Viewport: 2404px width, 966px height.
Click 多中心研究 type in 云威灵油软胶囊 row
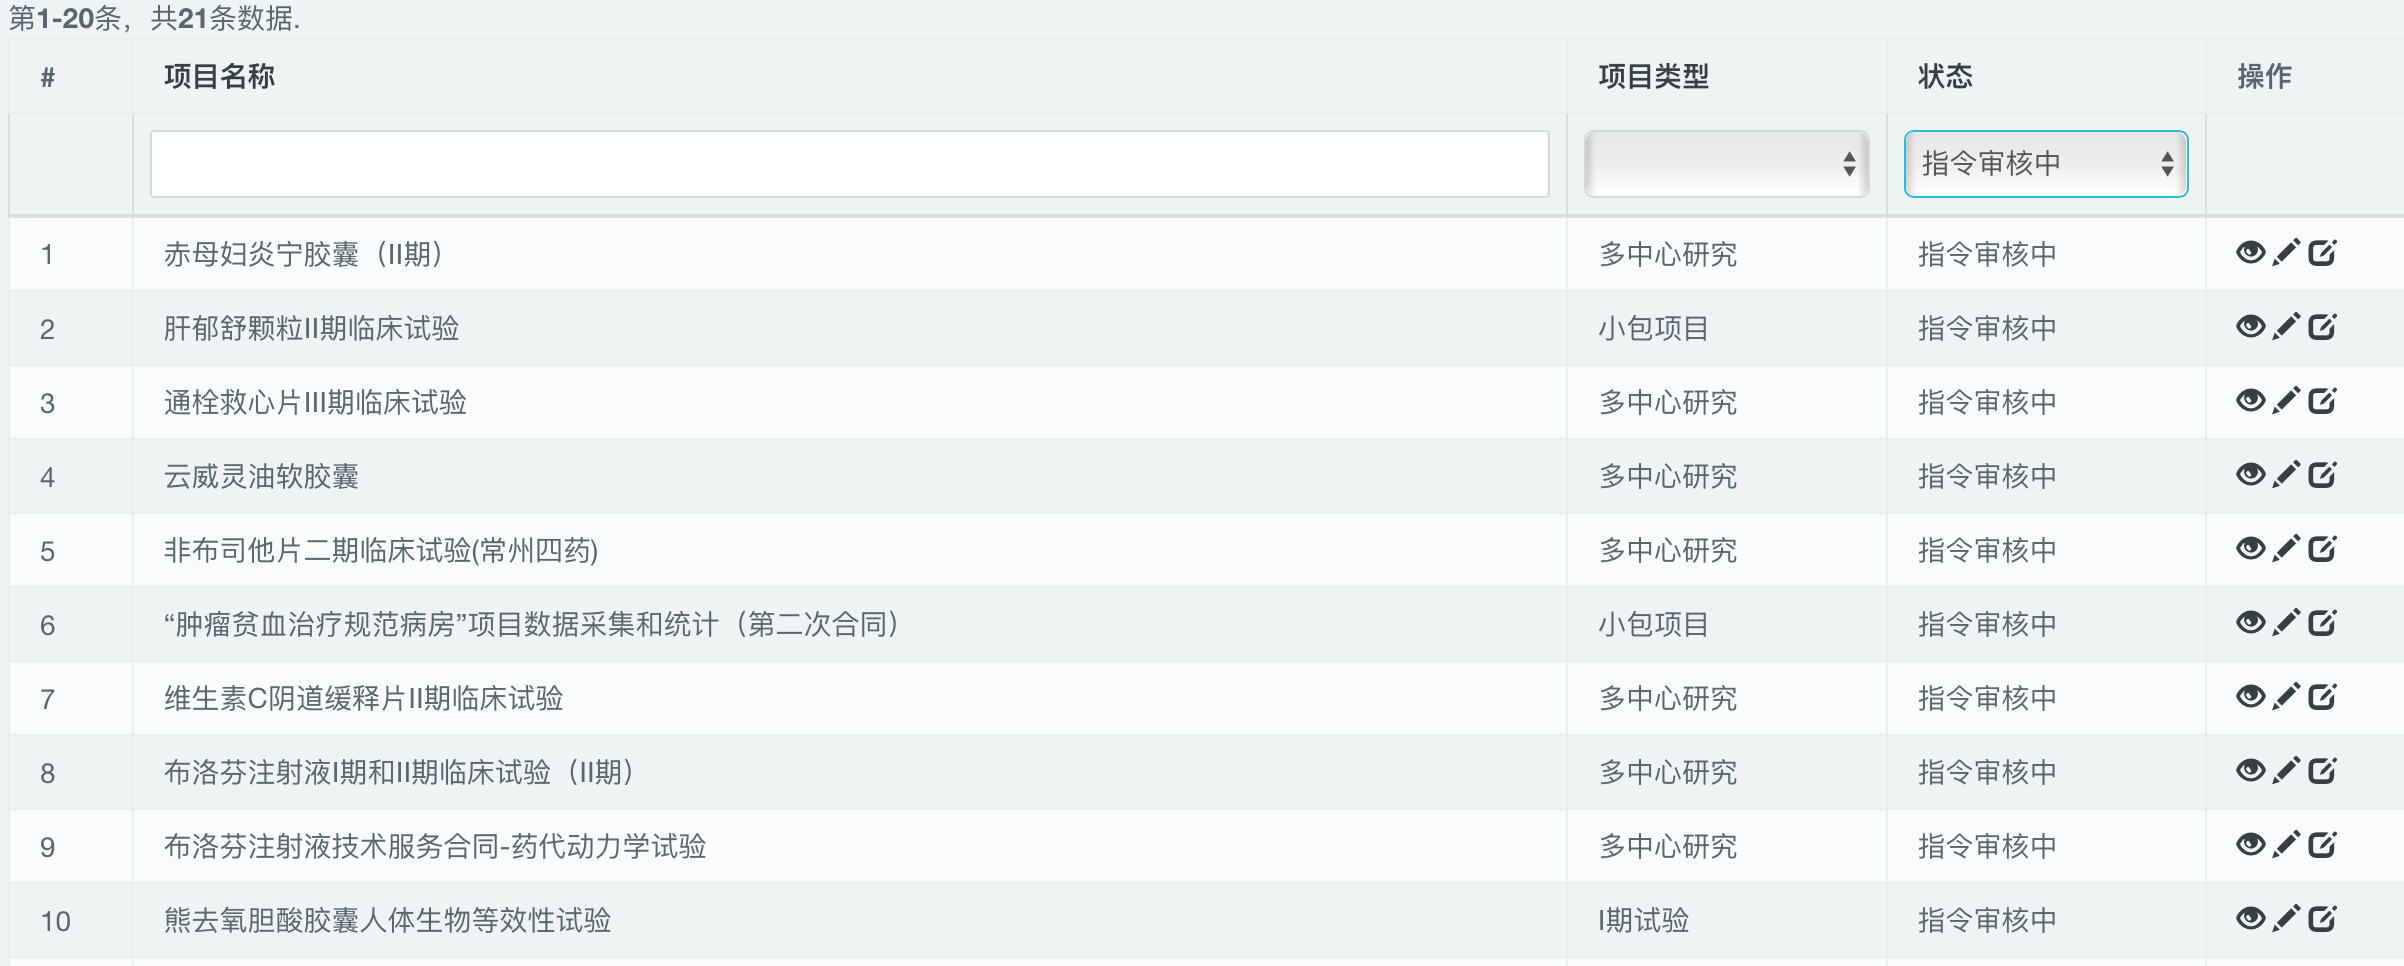click(1667, 476)
